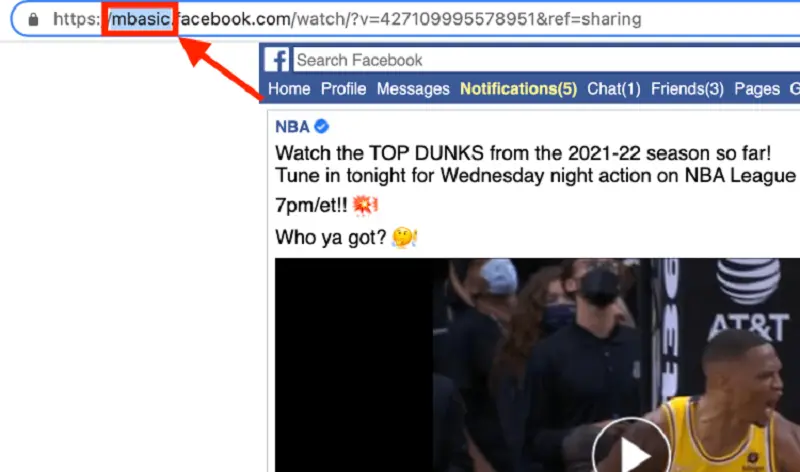The image size is (800, 472).
Task: Click the browser URL address field
Action: pyautogui.click(x=406, y=19)
